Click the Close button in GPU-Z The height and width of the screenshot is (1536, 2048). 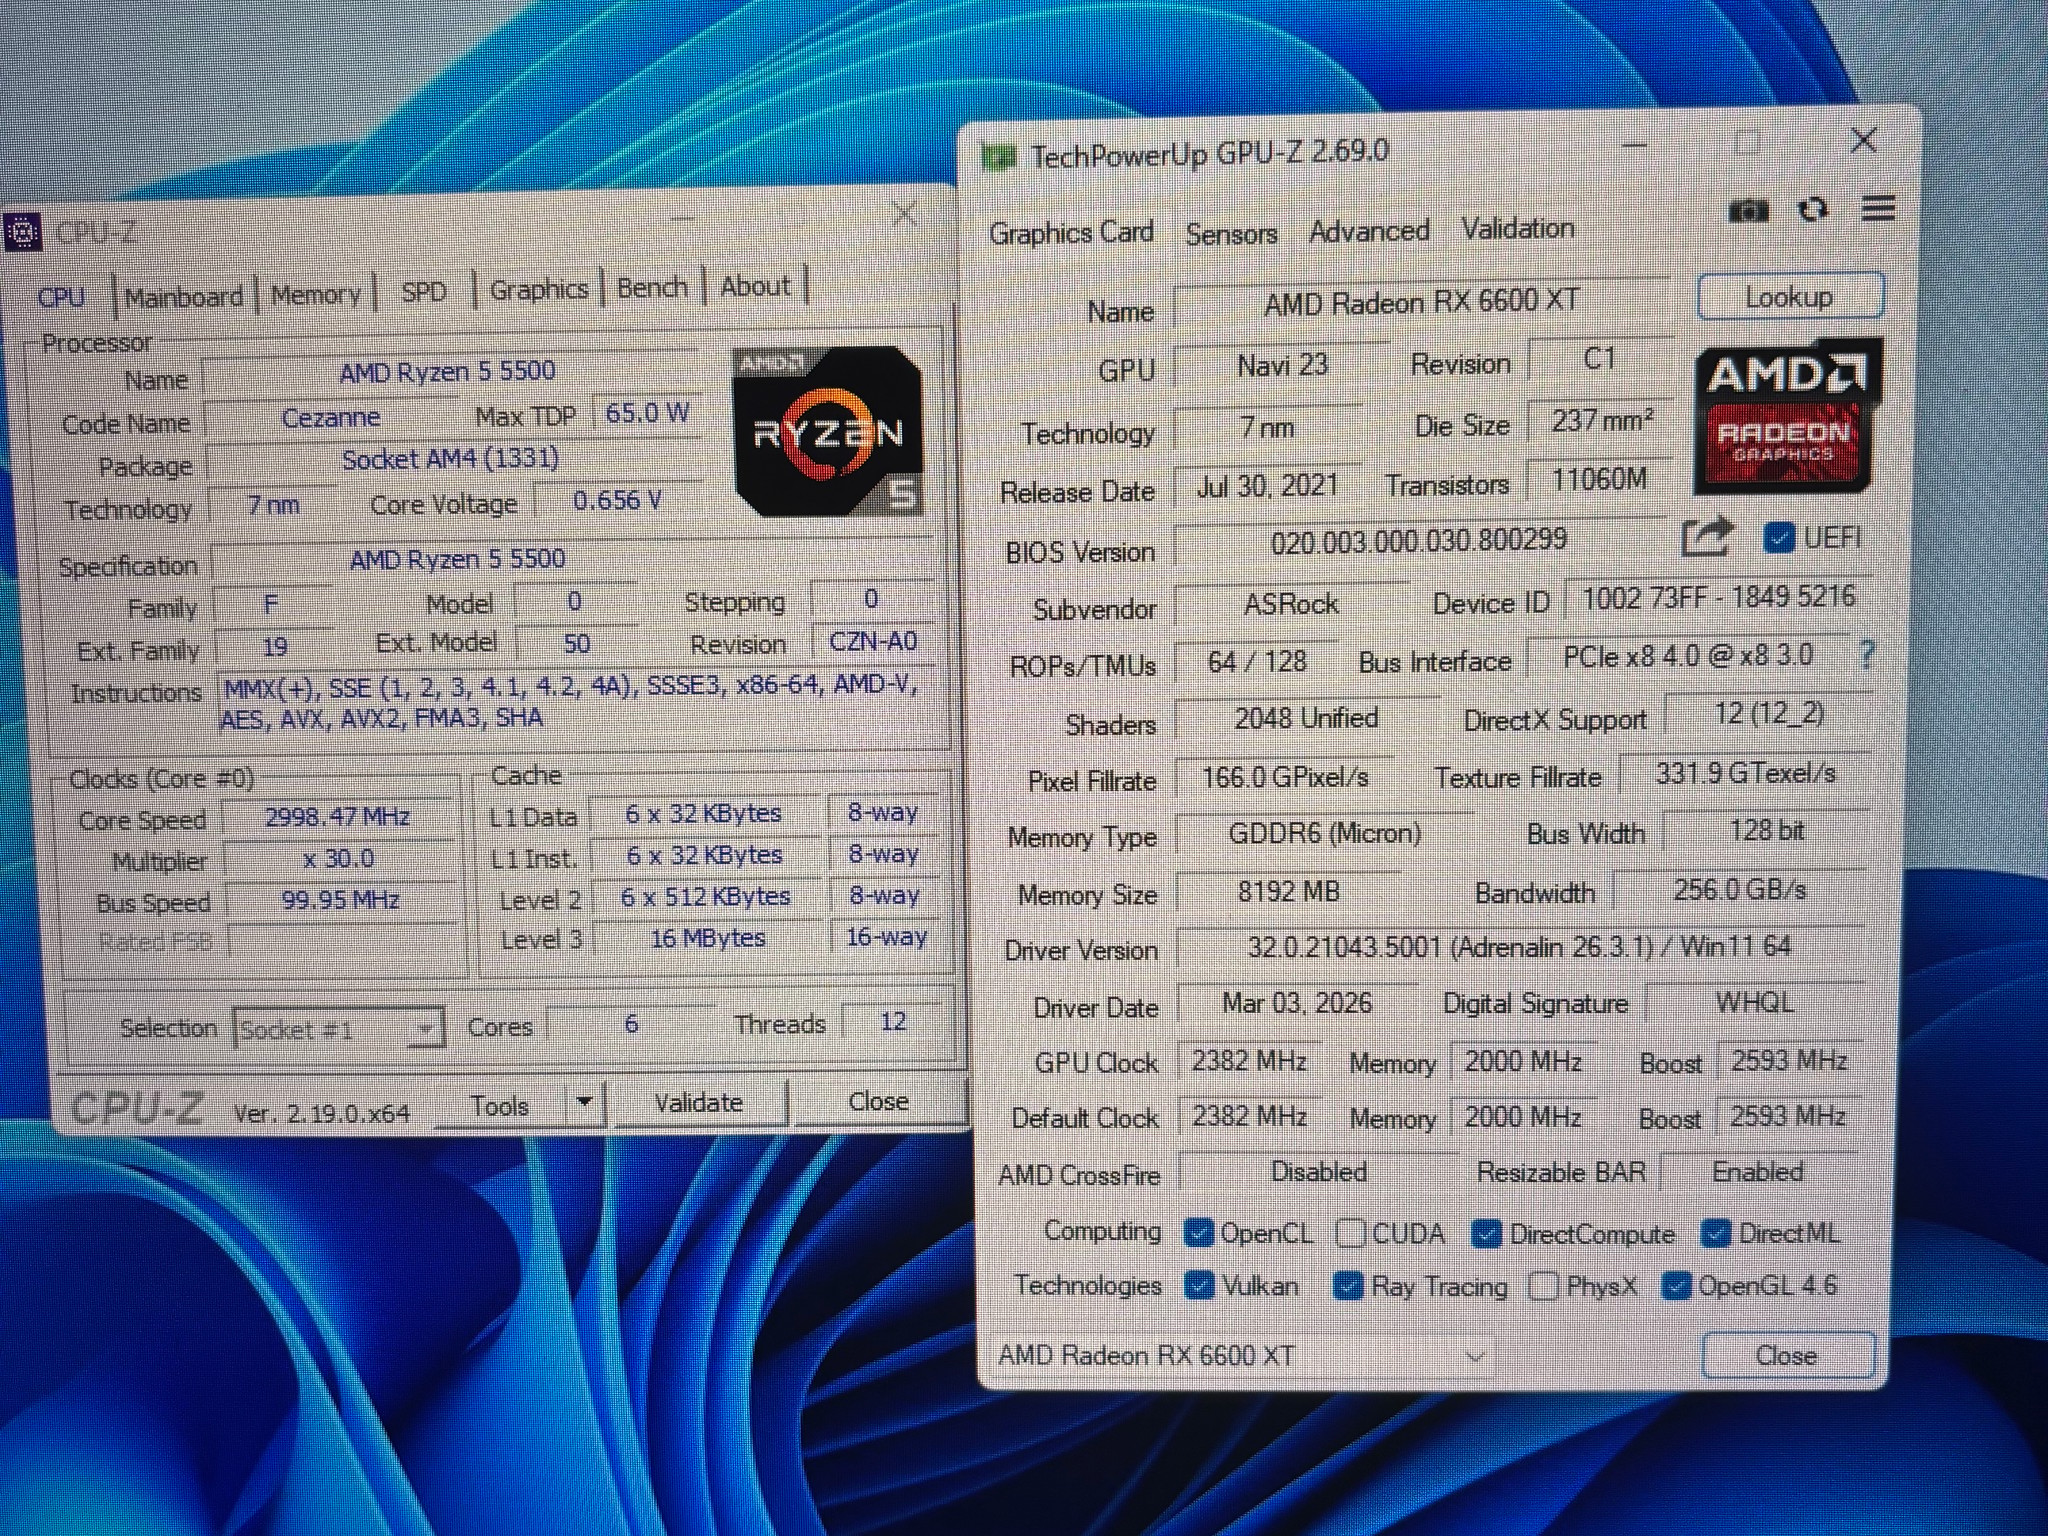pos(1786,1356)
